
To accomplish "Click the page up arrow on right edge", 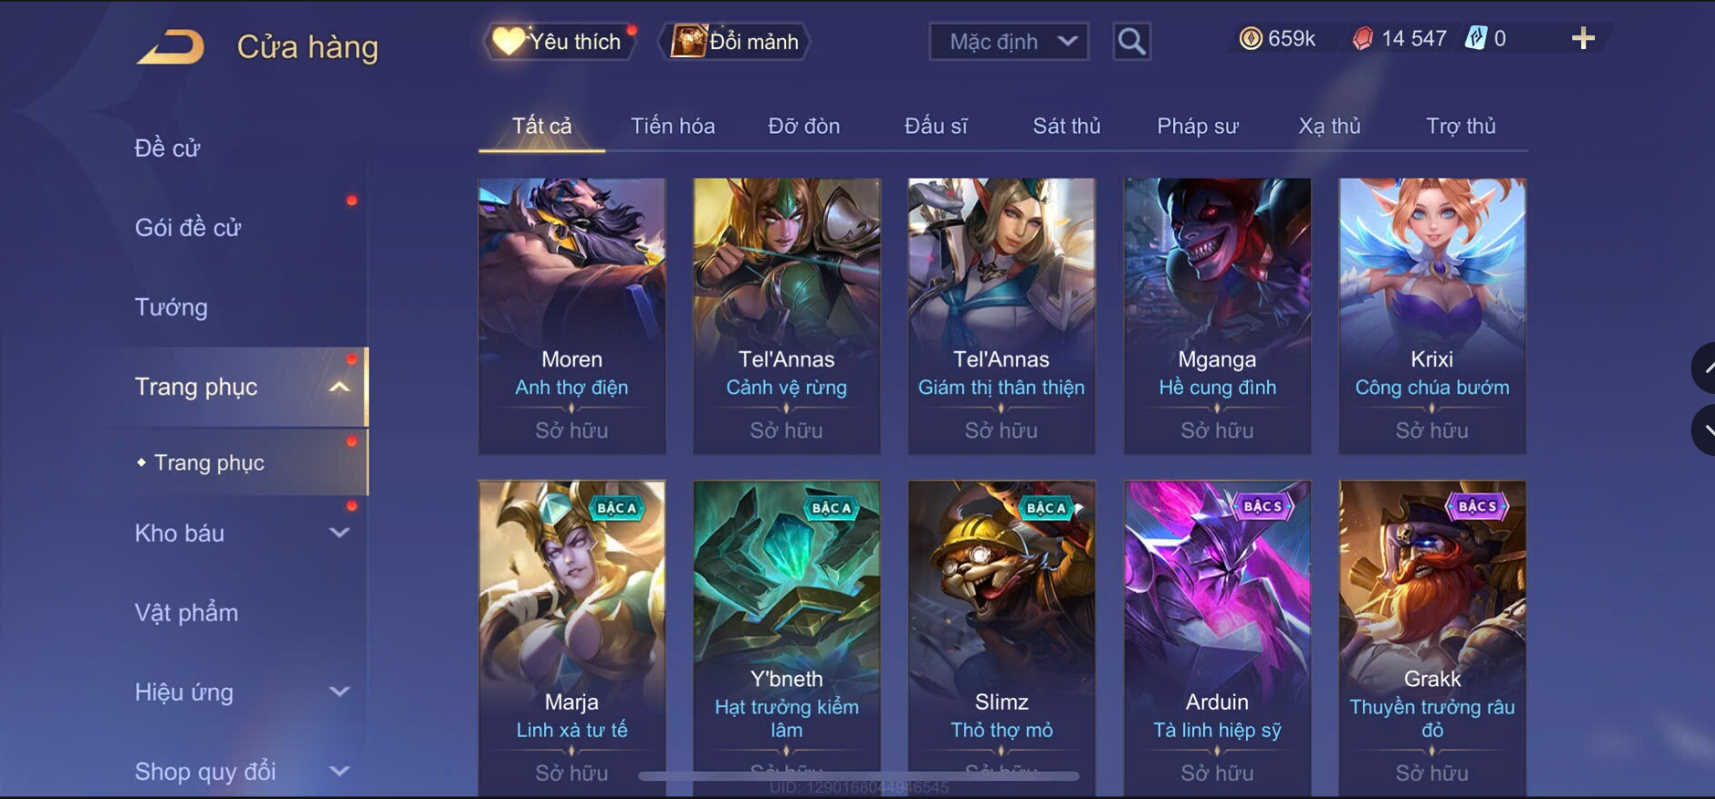I will (1704, 368).
